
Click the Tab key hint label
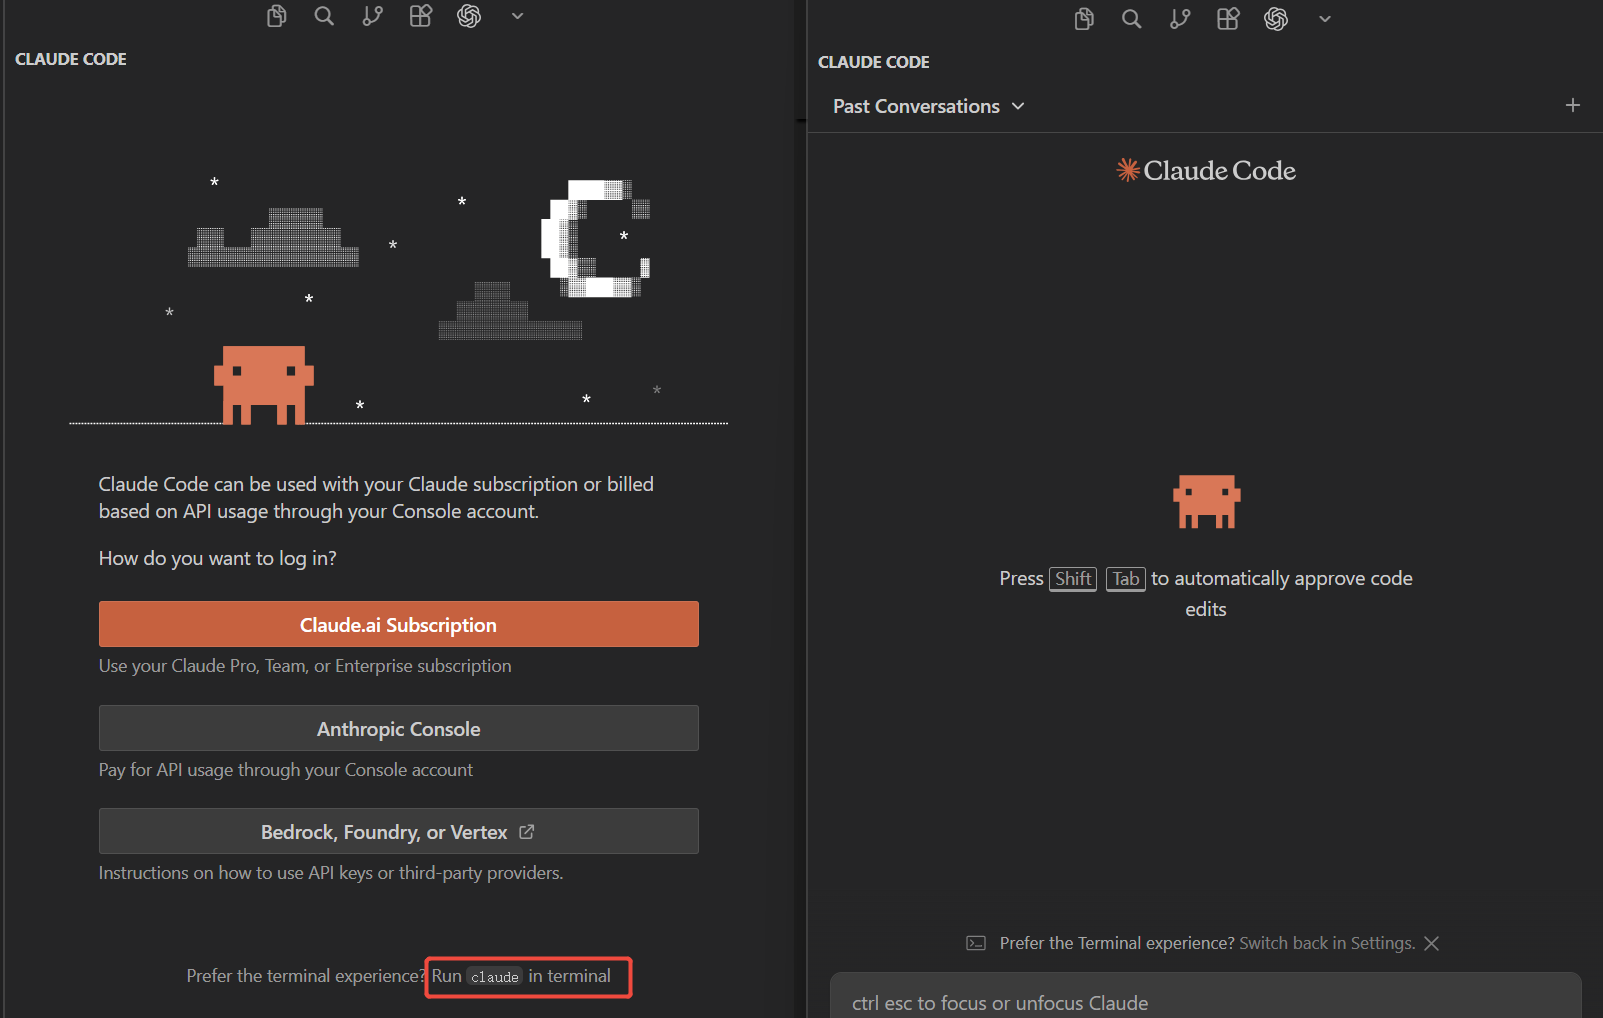1126,579
